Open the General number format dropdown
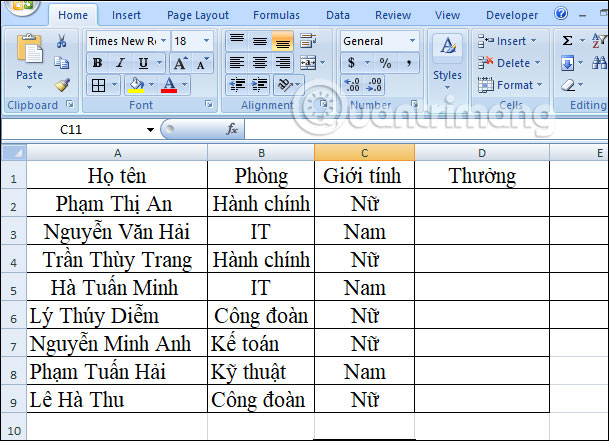The height and width of the screenshot is (441, 609). coord(412,40)
